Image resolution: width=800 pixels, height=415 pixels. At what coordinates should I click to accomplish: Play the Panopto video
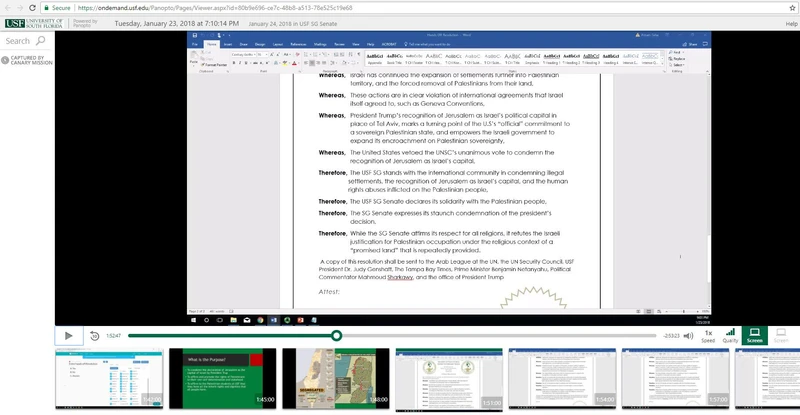click(x=68, y=336)
